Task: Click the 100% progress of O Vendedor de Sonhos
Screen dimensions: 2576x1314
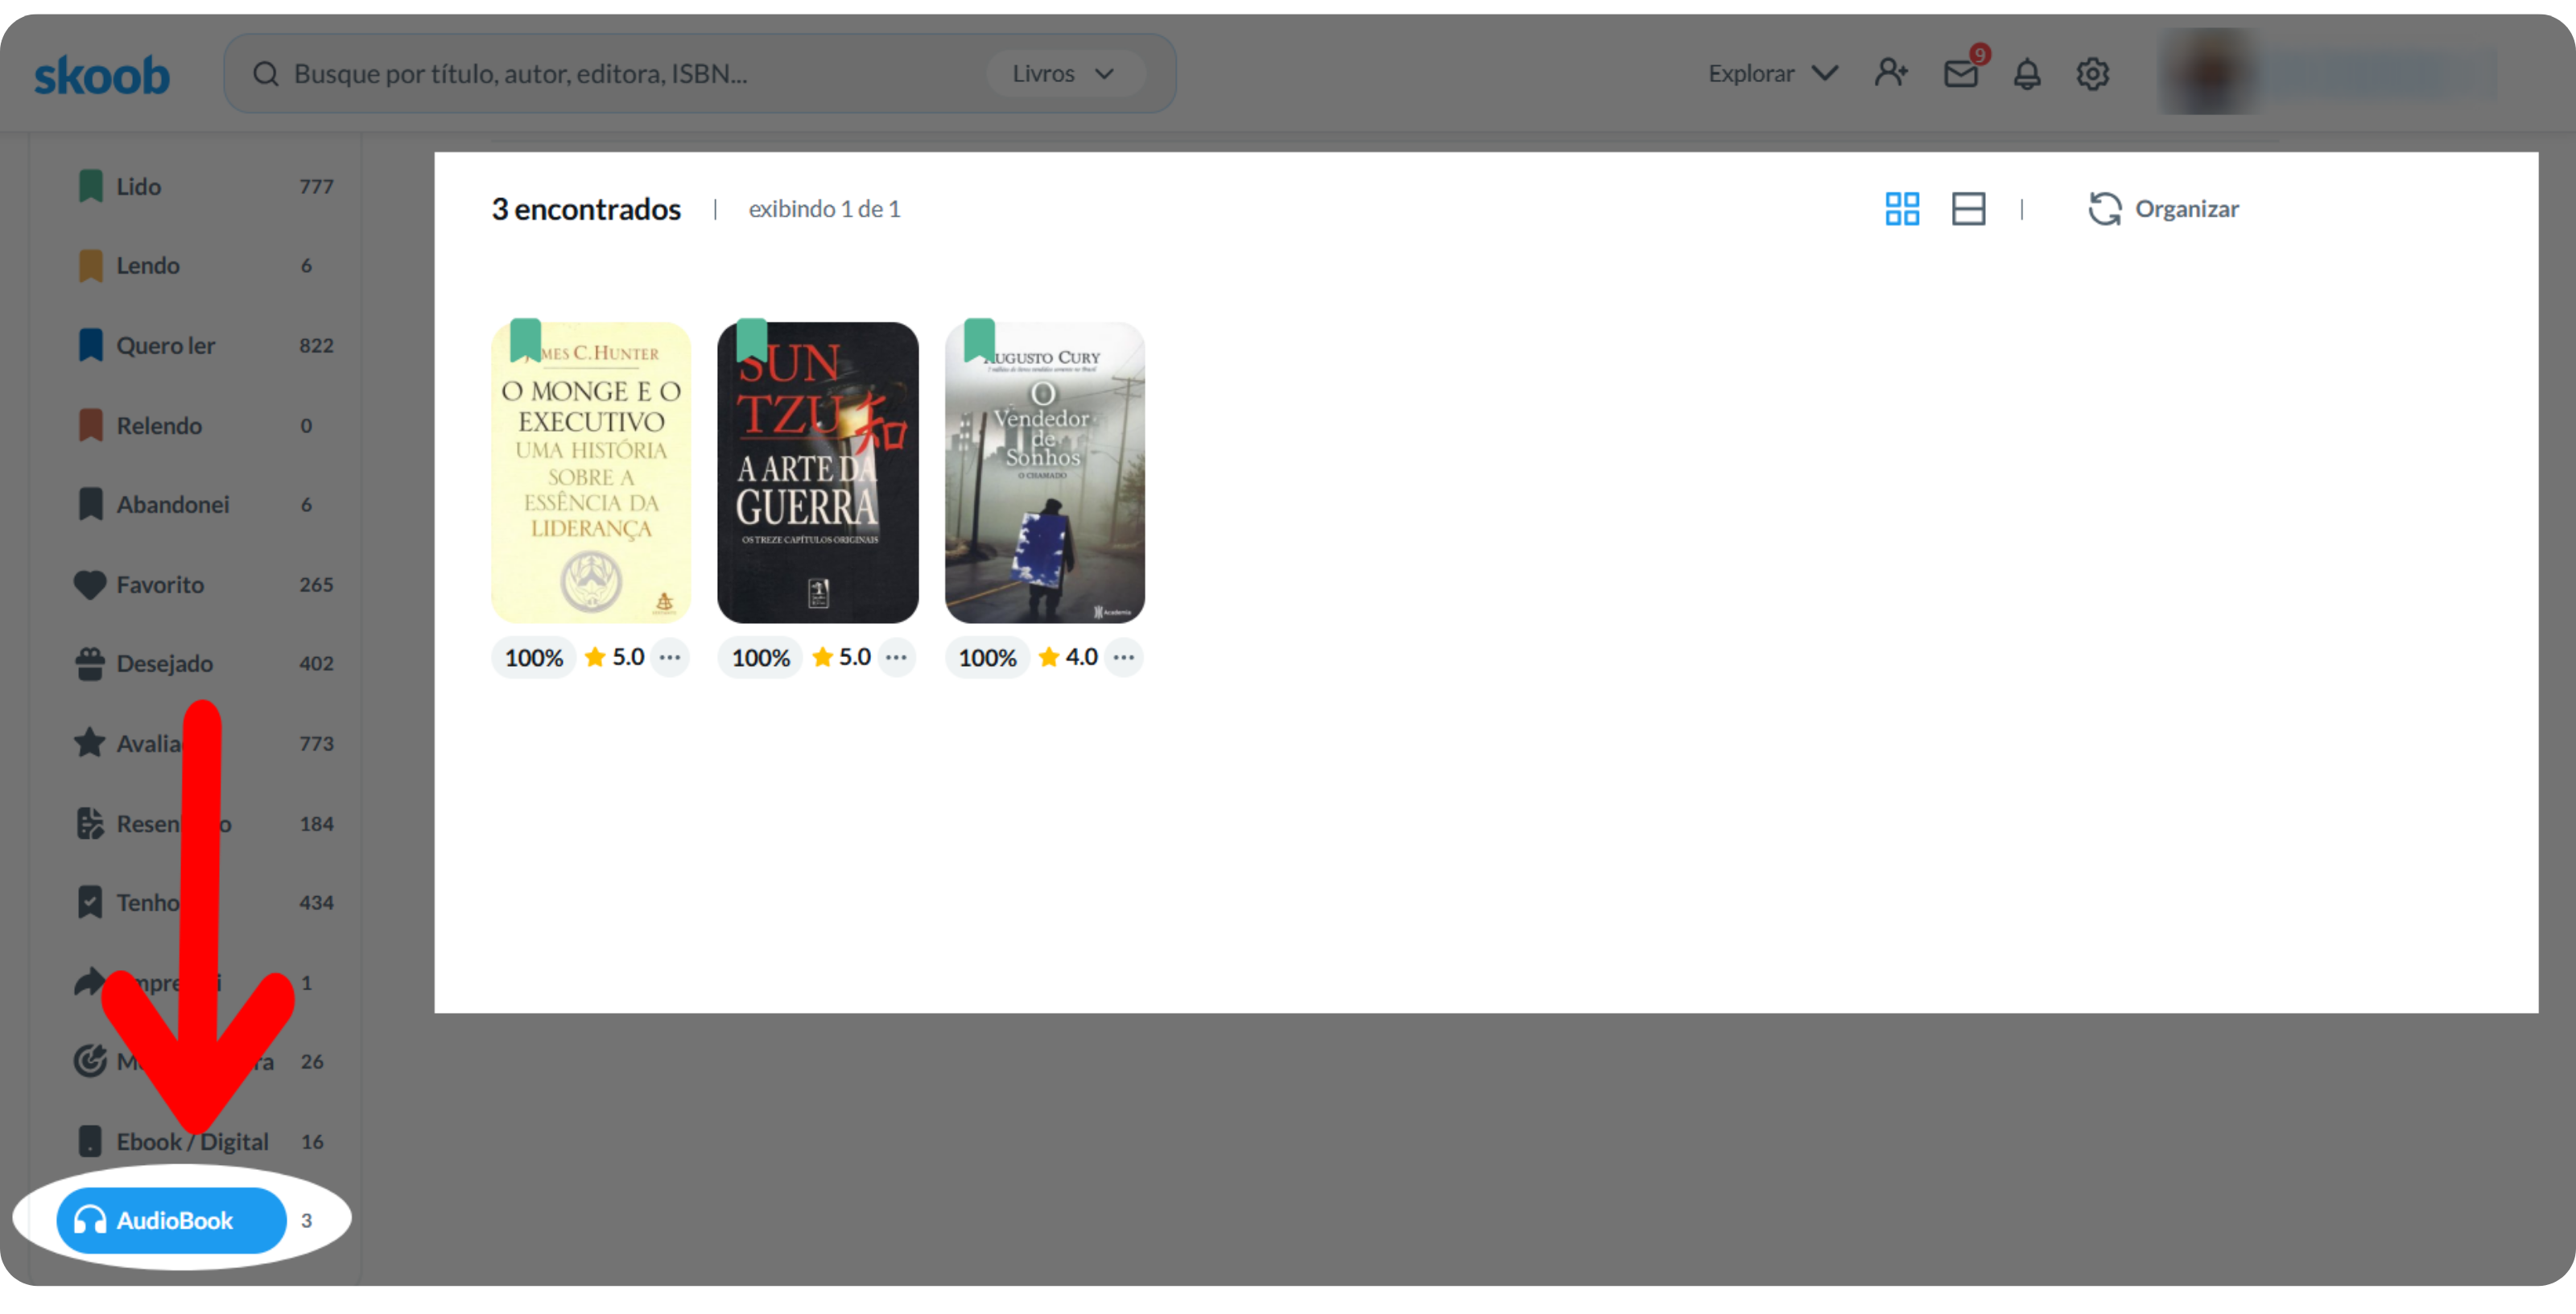Action: (x=987, y=658)
